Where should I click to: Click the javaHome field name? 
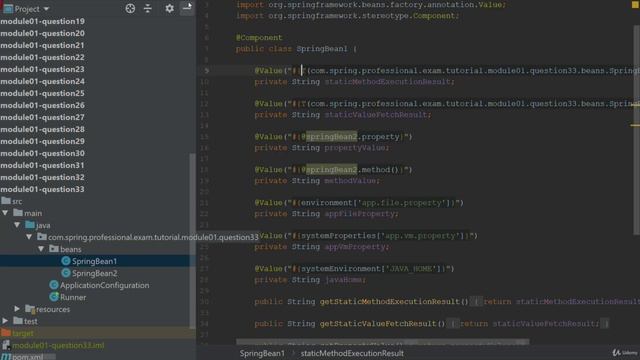click(x=345, y=280)
